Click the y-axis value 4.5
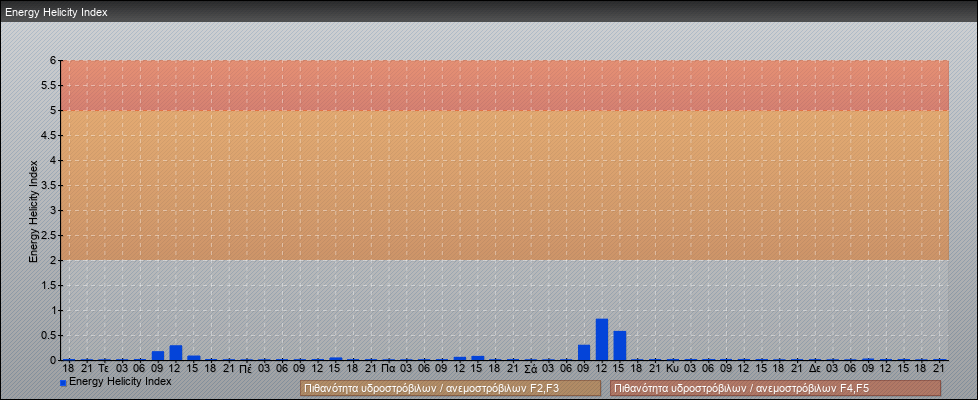Image resolution: width=978 pixels, height=400 pixels. (50, 135)
